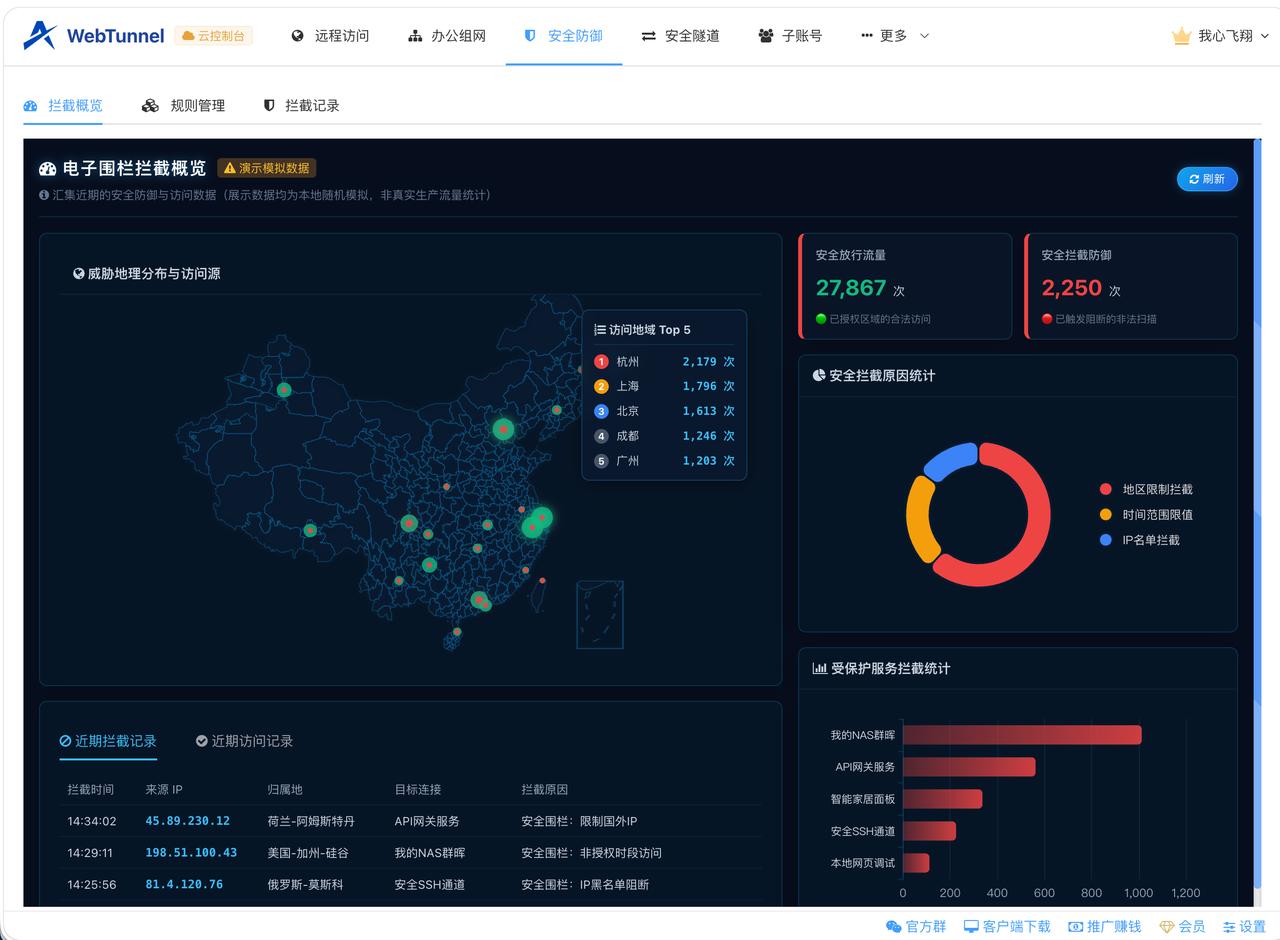This screenshot has width=1280, height=940.
Task: Select the 近期拦截记录 tab
Action: coord(108,741)
